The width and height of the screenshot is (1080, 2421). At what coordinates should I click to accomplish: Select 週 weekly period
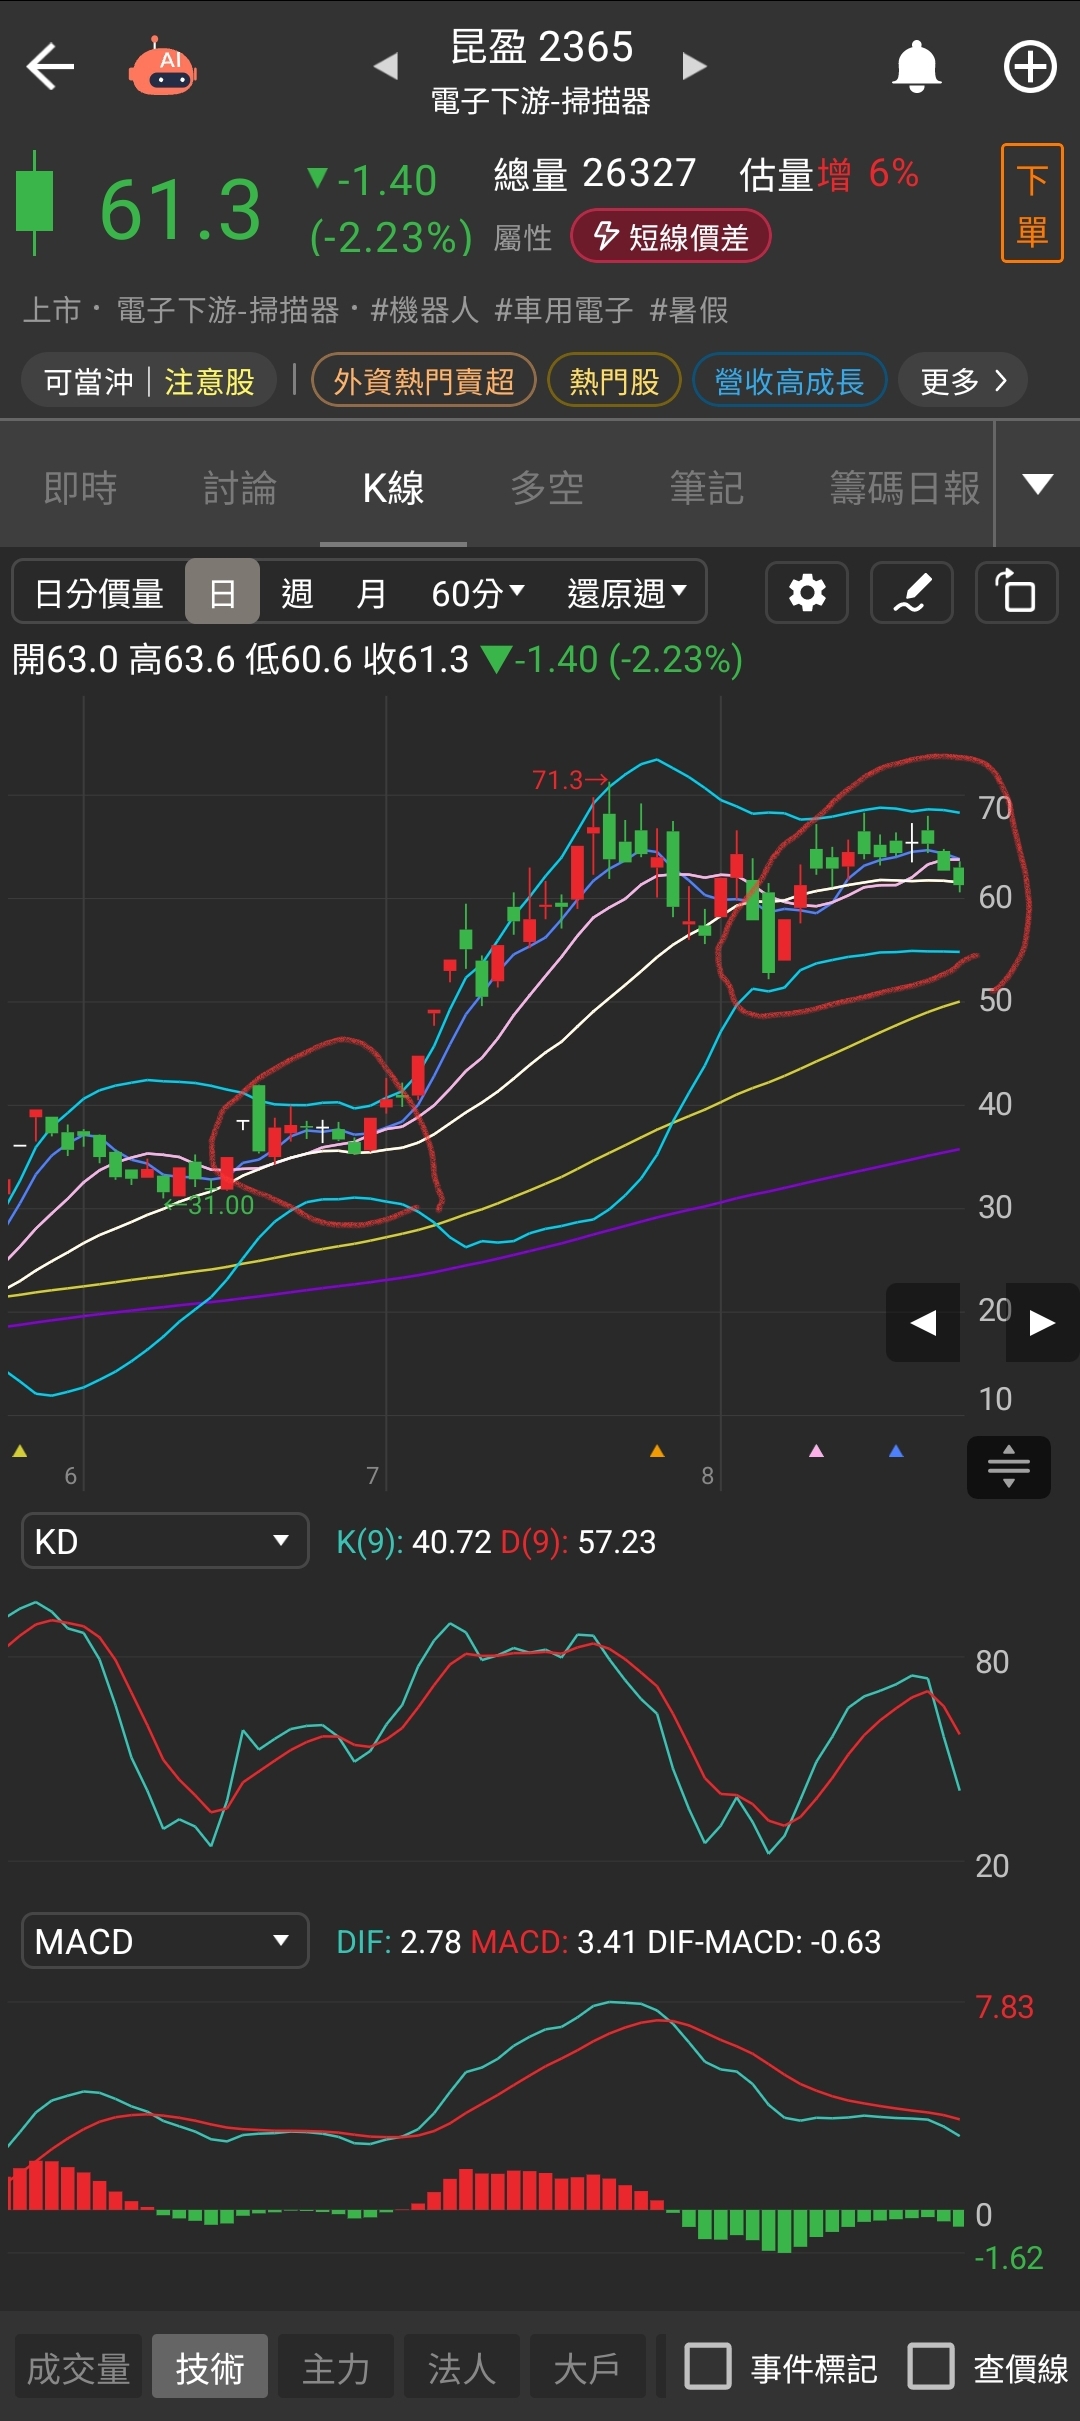297,593
